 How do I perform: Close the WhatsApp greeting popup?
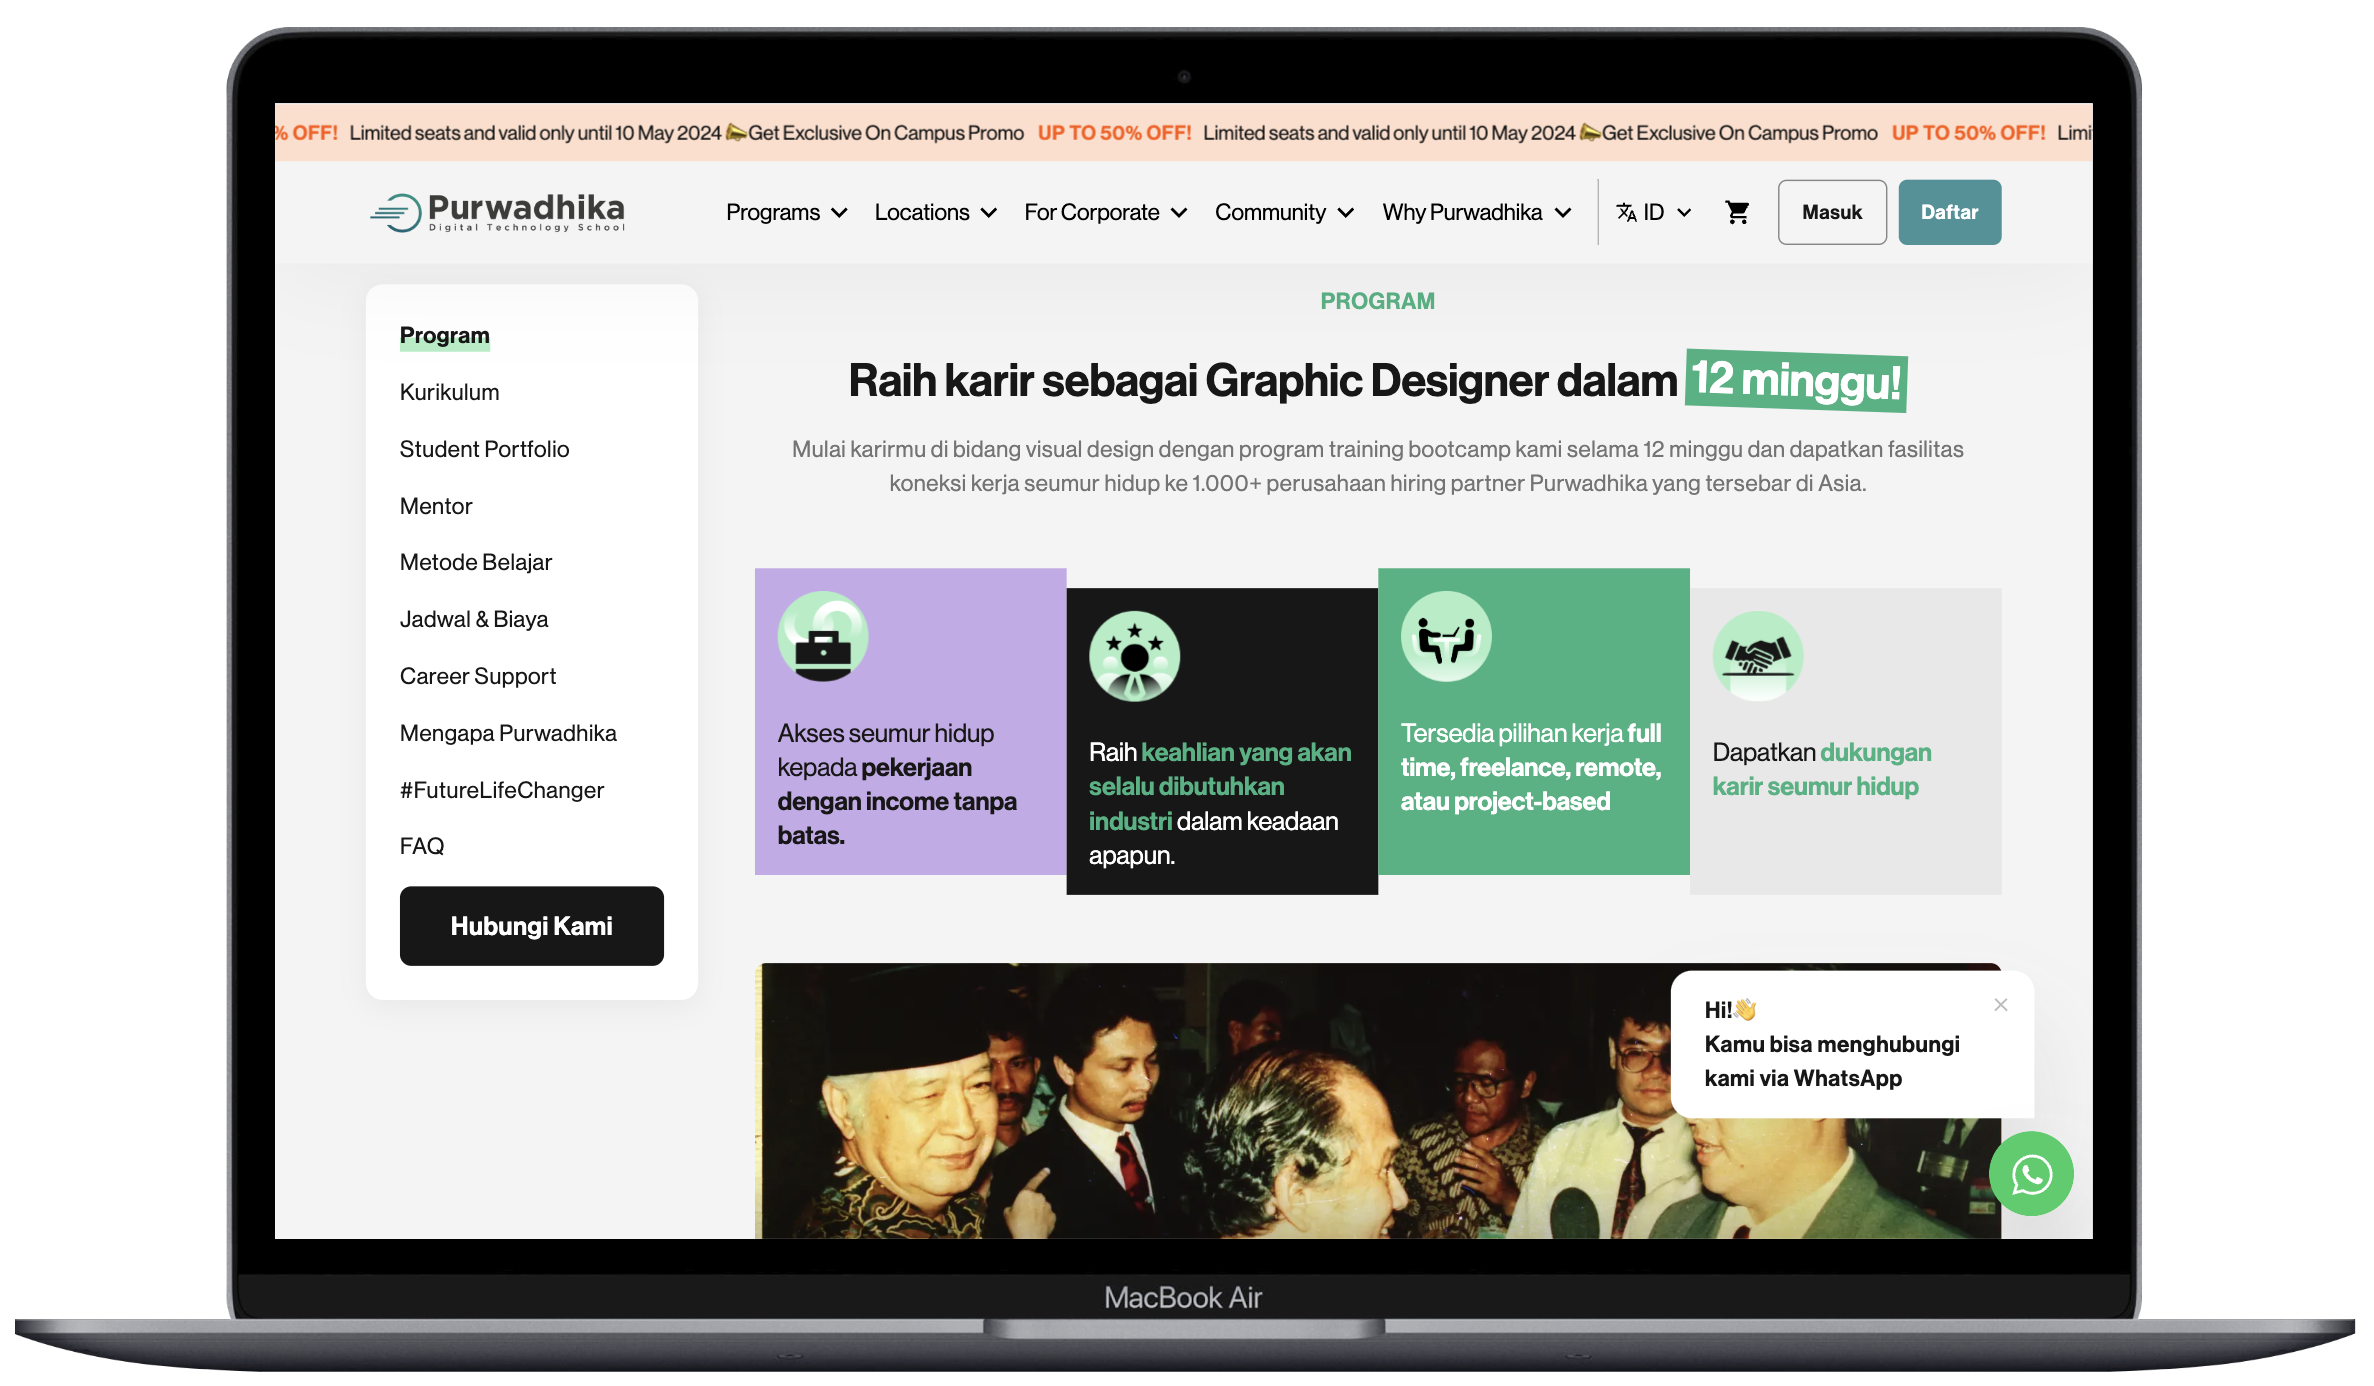[2000, 1005]
